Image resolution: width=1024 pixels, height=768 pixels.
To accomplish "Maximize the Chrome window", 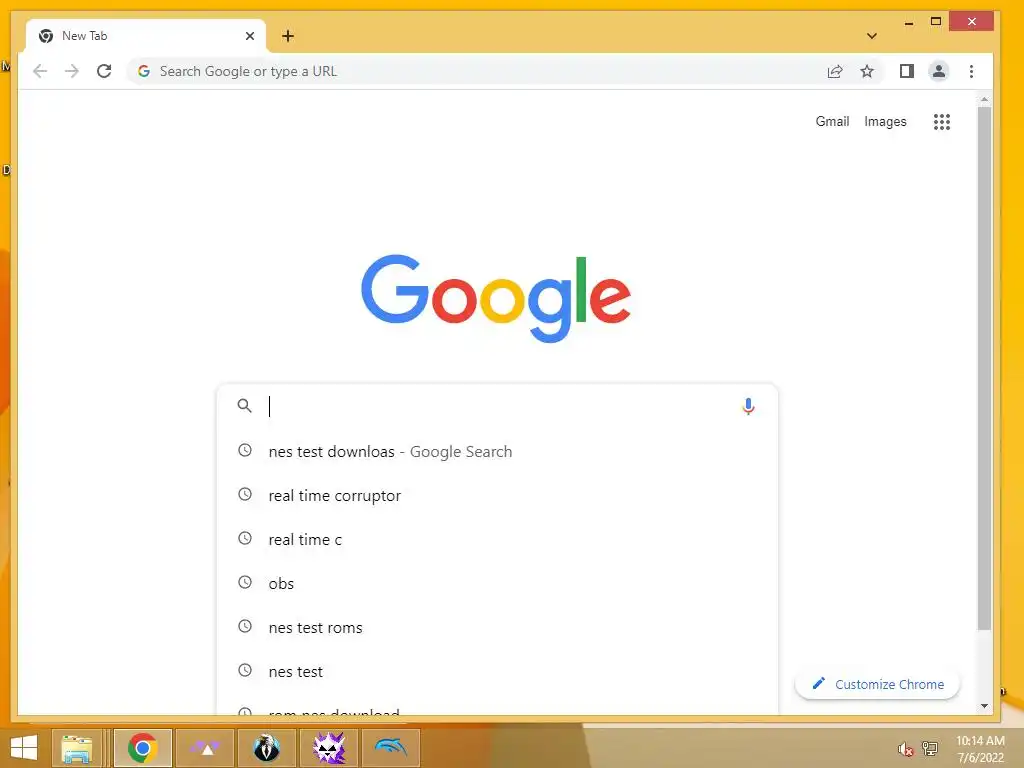I will coord(936,22).
